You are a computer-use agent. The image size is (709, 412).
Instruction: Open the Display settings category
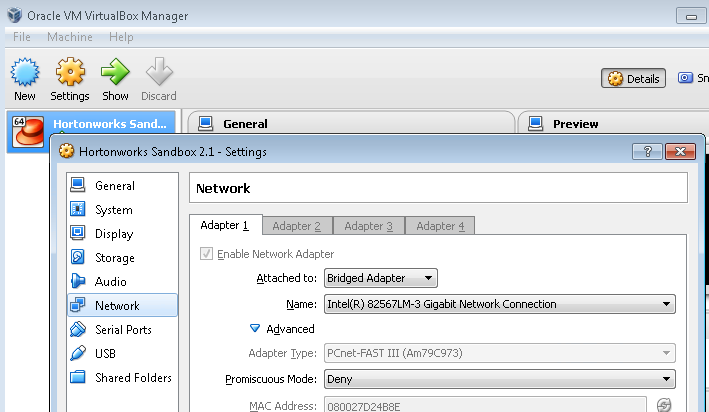[x=122, y=233]
